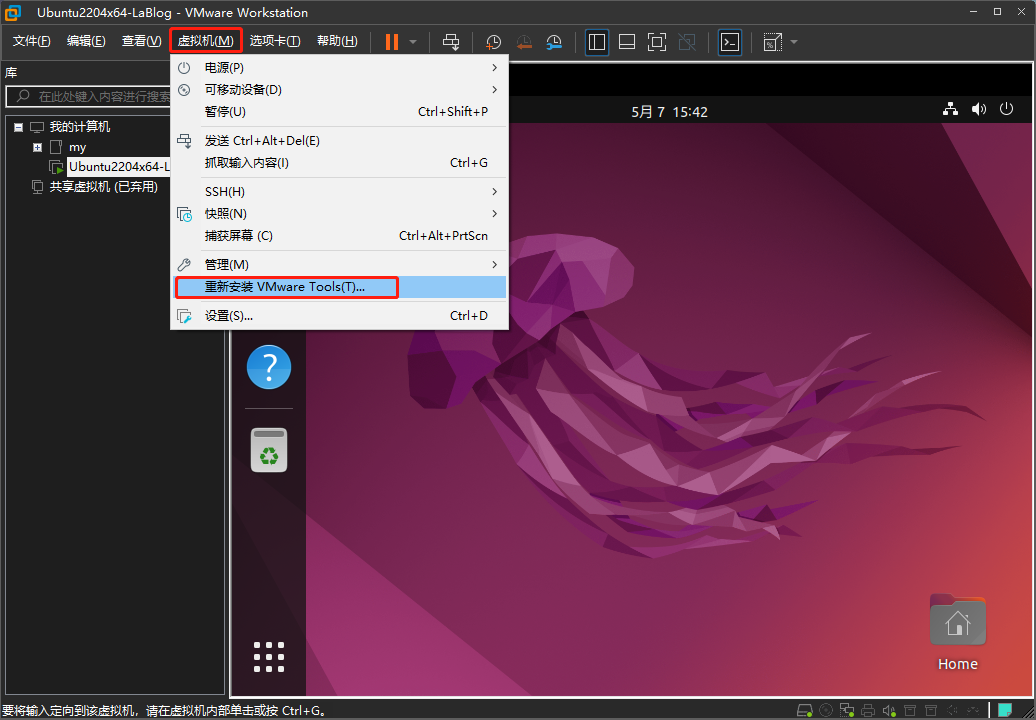
Task: Click the library search input field
Action: click(89, 96)
